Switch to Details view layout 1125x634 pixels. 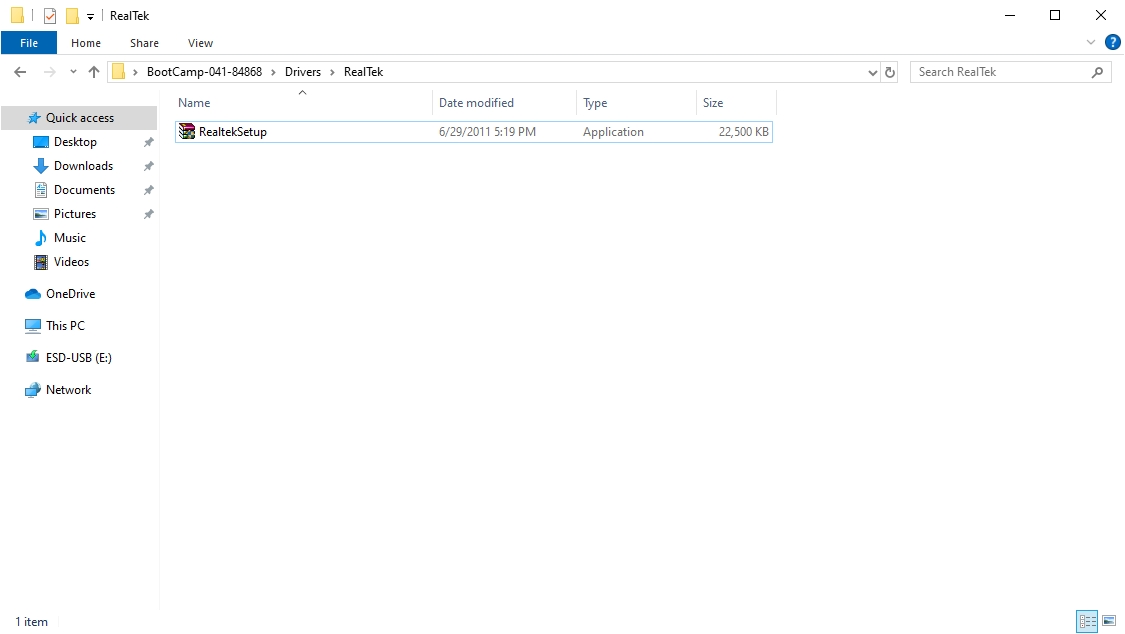click(1087, 621)
